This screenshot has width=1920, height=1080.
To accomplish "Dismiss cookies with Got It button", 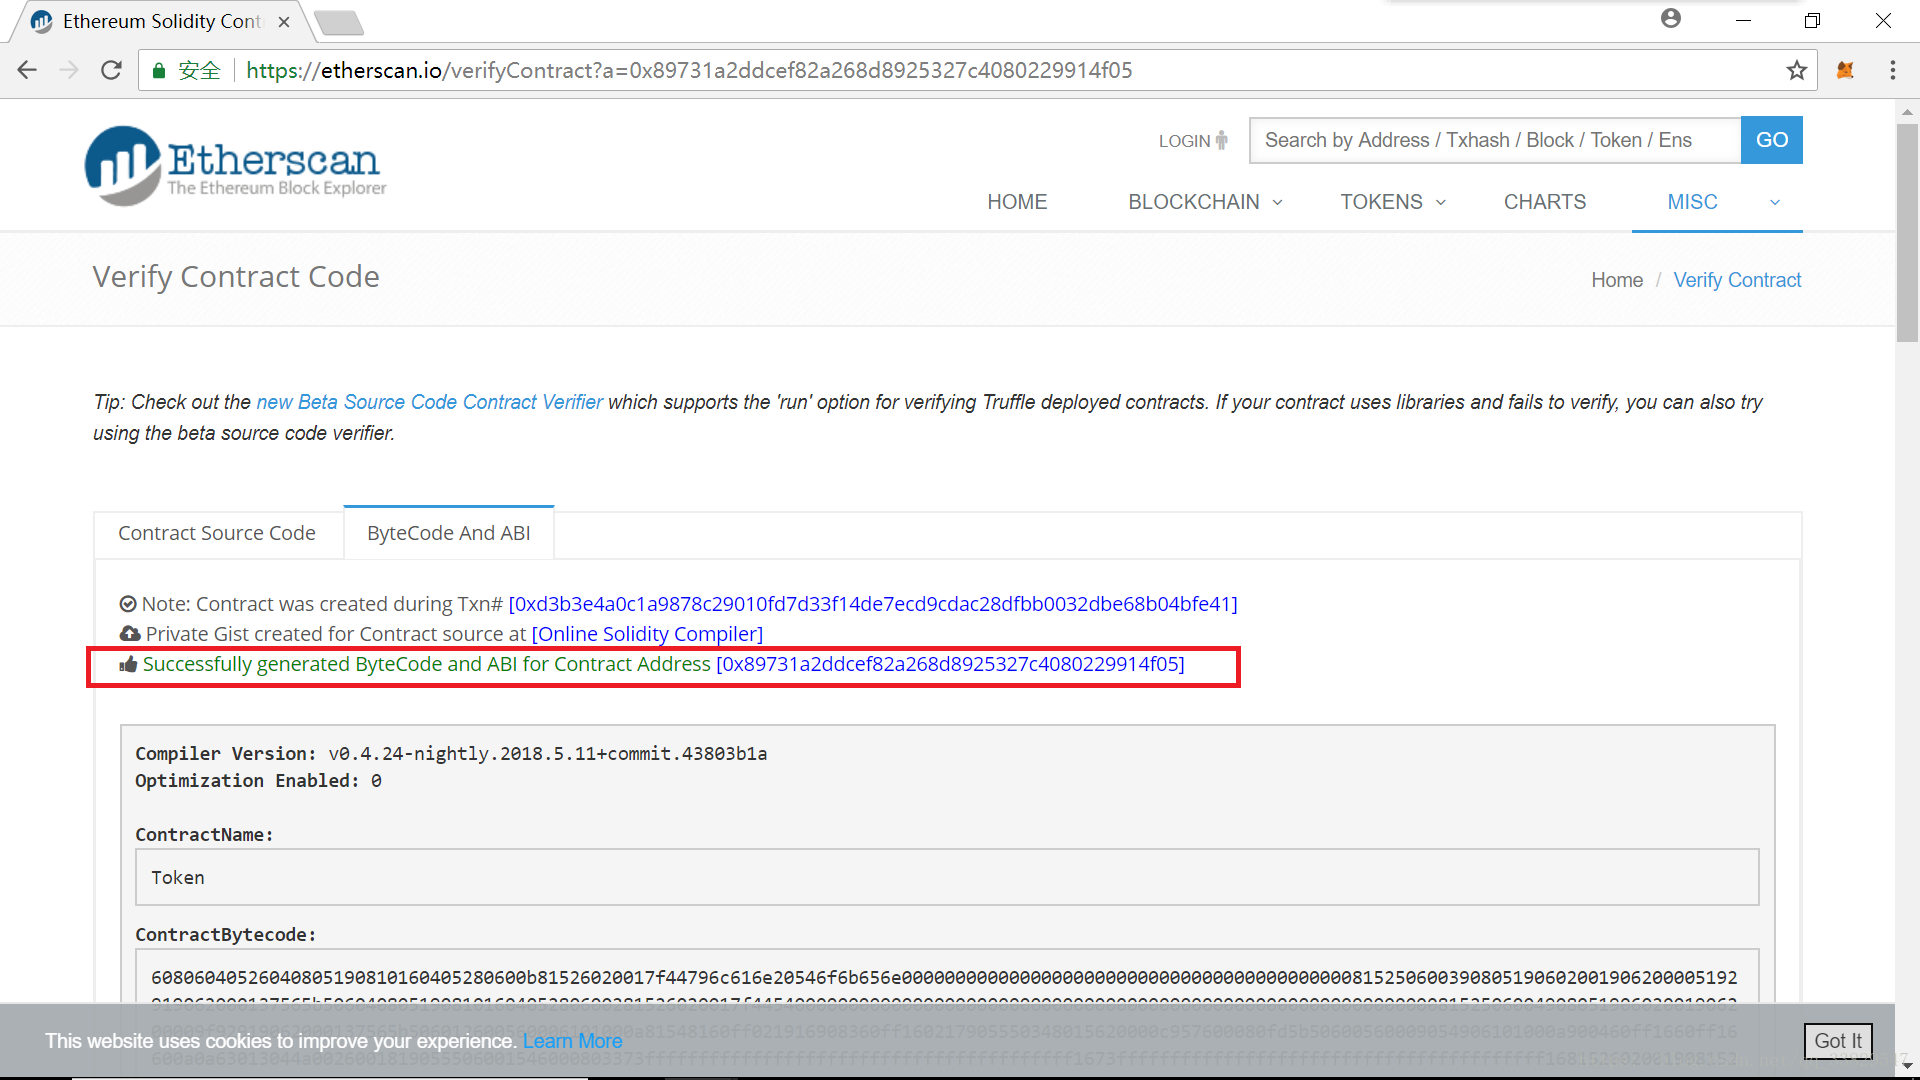I will 1838,1041.
